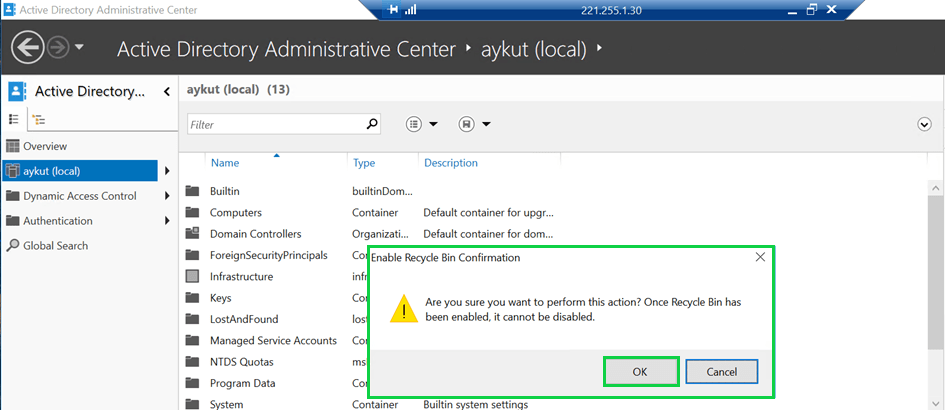Image resolution: width=945 pixels, height=410 pixels.
Task: Open Global Search
Action: 55,246
